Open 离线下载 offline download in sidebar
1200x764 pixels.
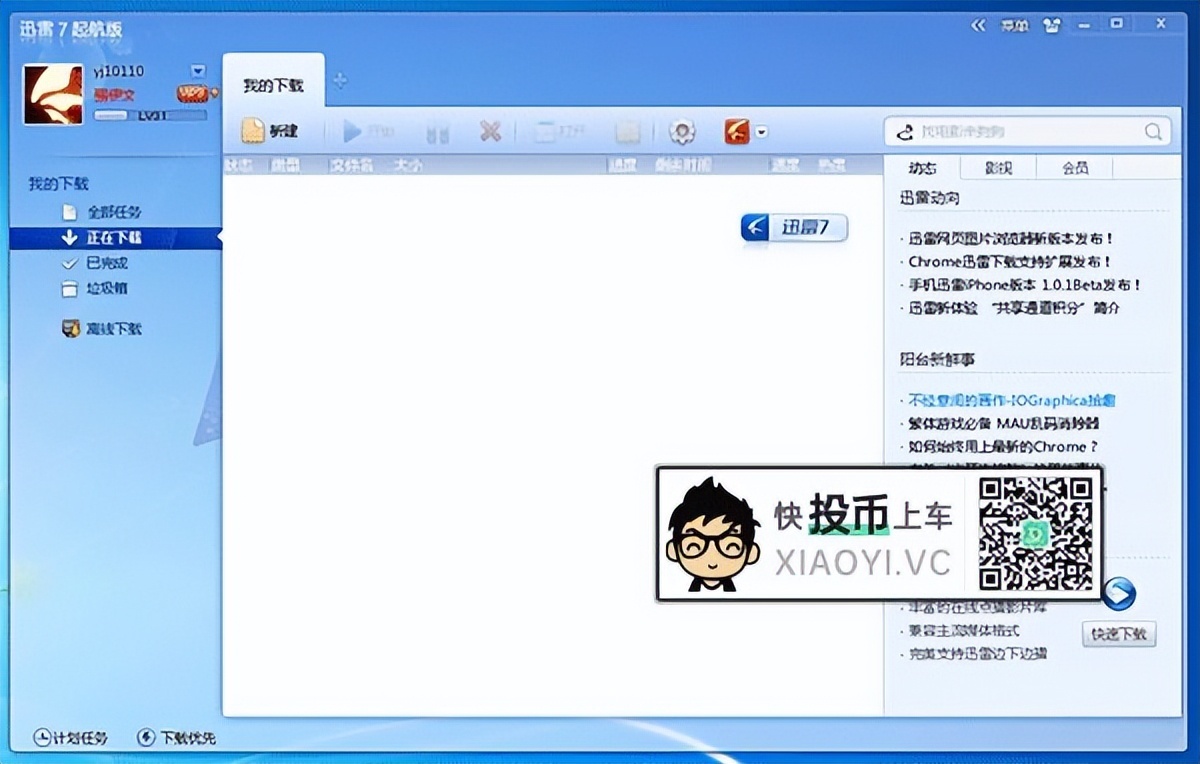click(114, 328)
